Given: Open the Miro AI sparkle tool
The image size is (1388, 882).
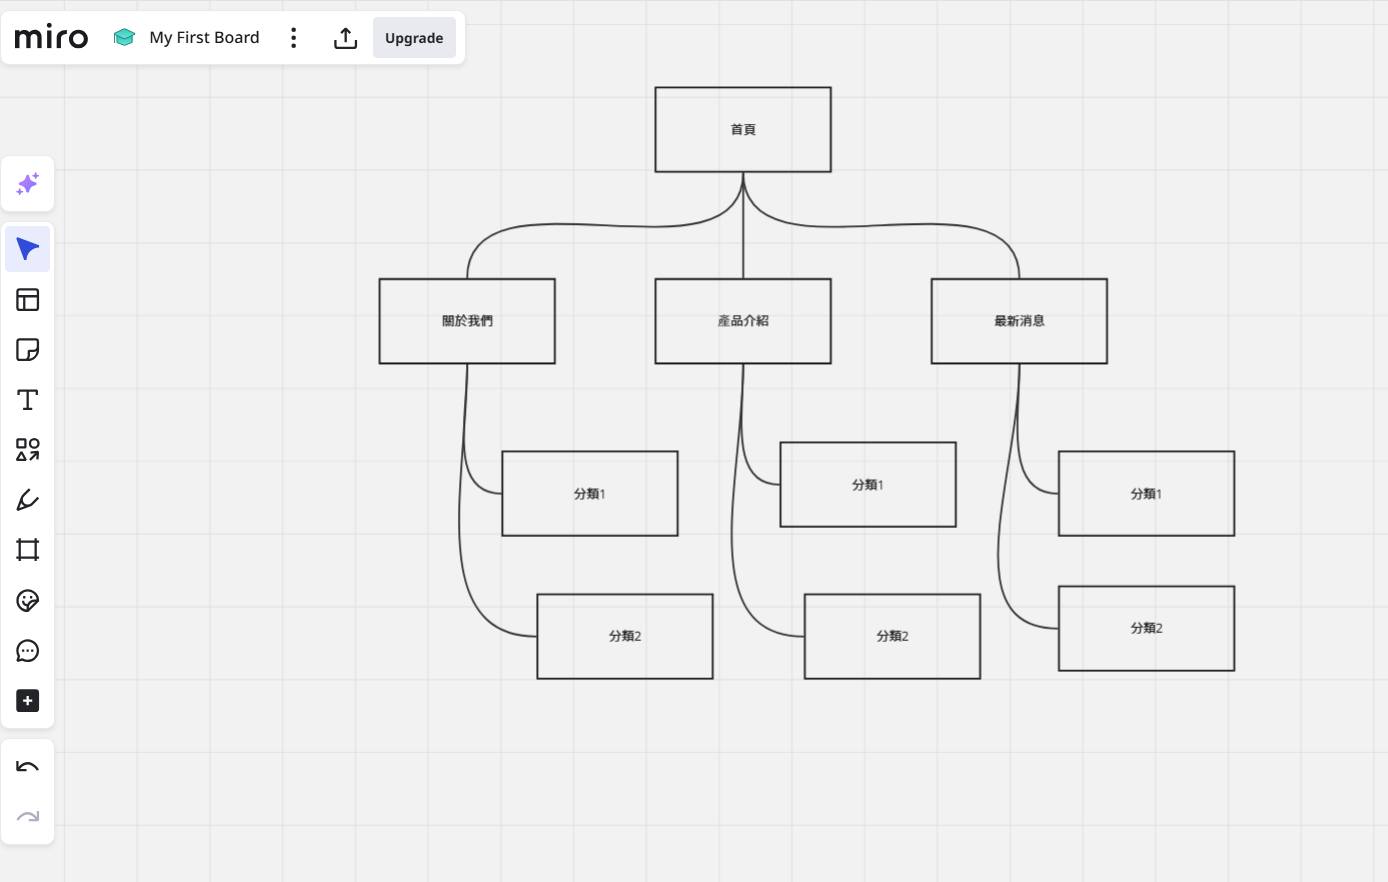Looking at the screenshot, I should 28,184.
